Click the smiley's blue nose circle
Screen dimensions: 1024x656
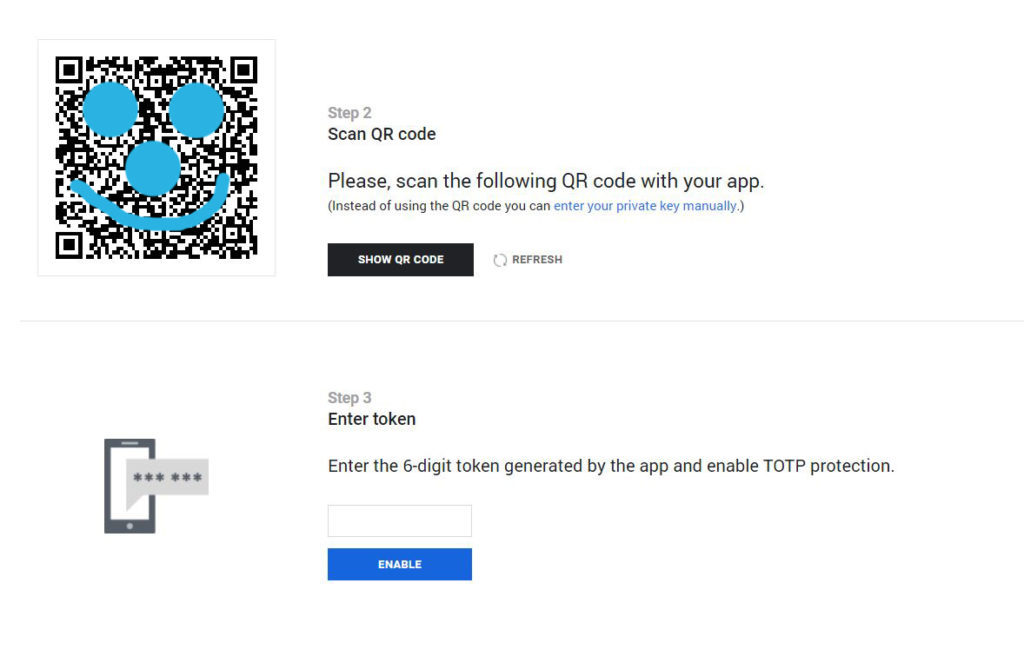[x=153, y=167]
